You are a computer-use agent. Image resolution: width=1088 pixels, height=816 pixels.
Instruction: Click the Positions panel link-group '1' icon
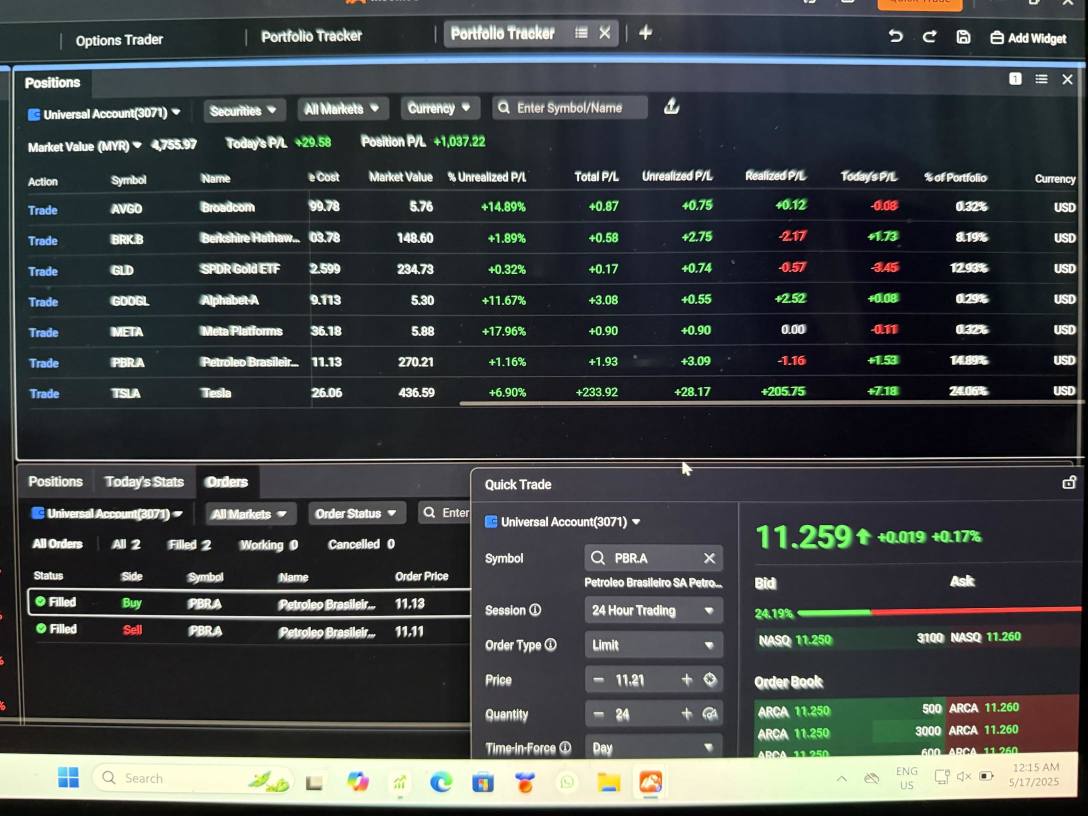(x=1015, y=79)
